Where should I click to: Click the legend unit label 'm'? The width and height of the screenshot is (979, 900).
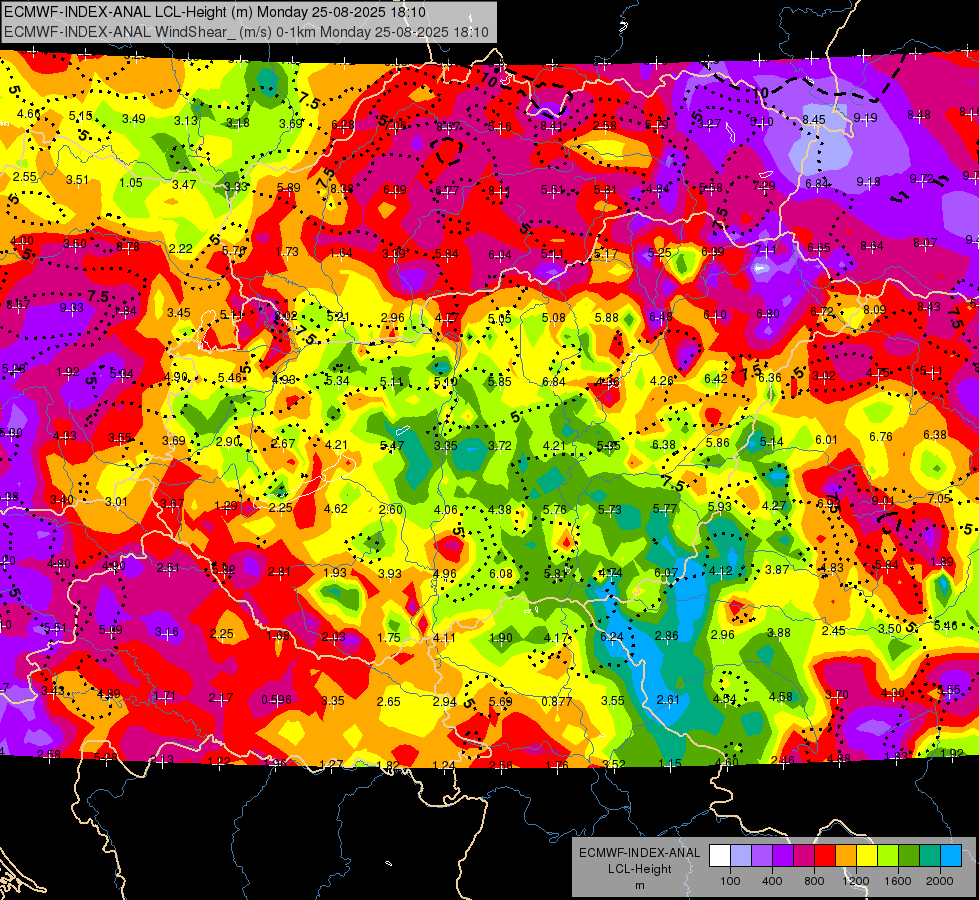[x=639, y=886]
